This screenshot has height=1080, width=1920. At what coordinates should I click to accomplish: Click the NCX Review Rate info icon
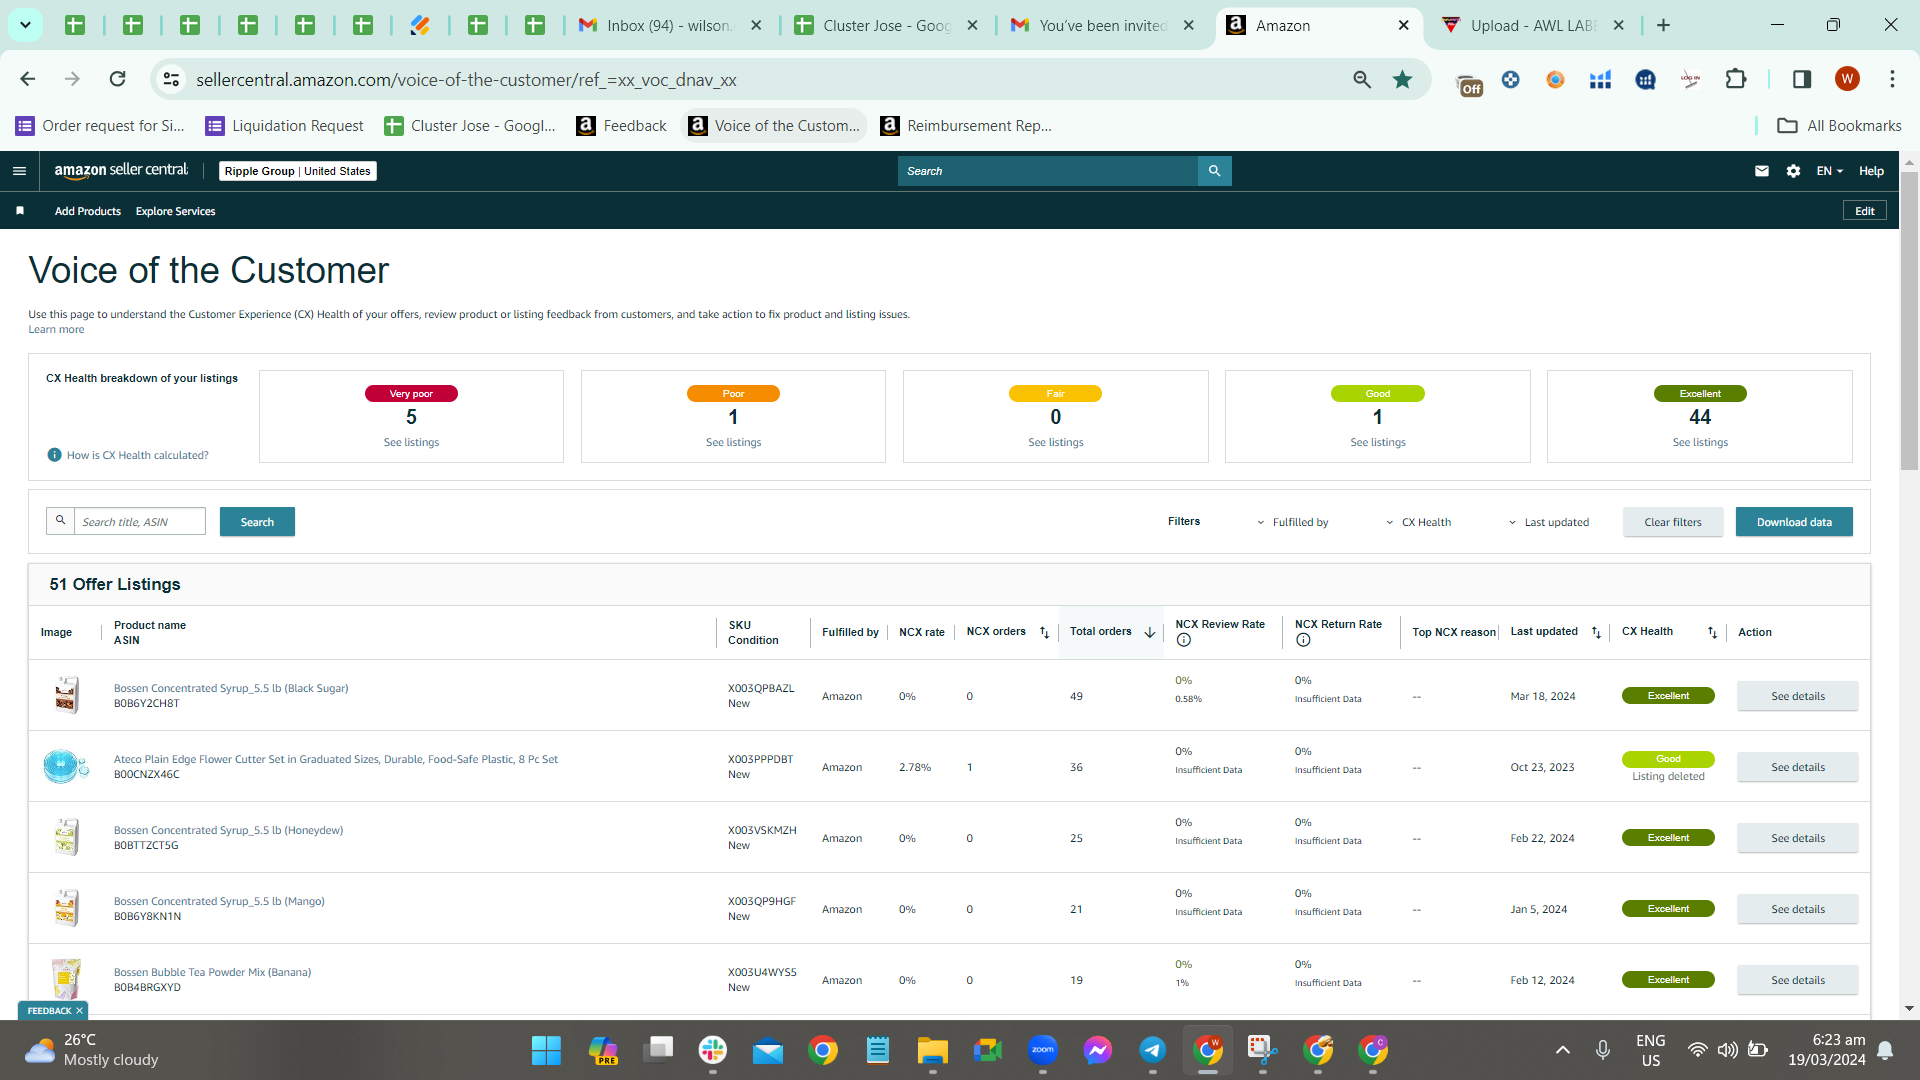(x=1184, y=641)
